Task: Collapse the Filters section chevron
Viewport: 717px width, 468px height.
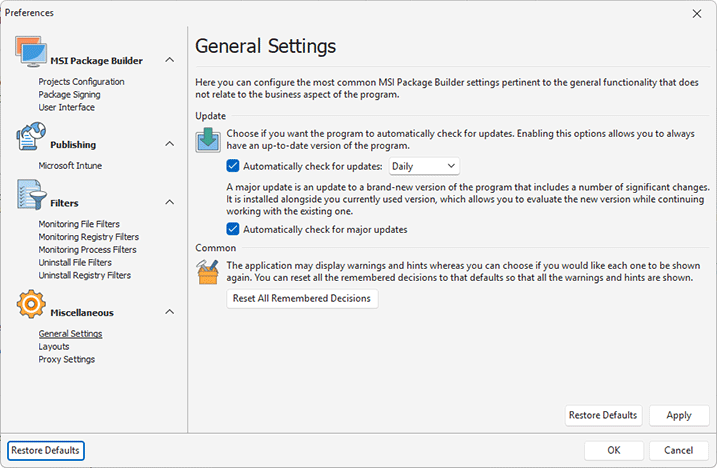Action: click(x=169, y=203)
